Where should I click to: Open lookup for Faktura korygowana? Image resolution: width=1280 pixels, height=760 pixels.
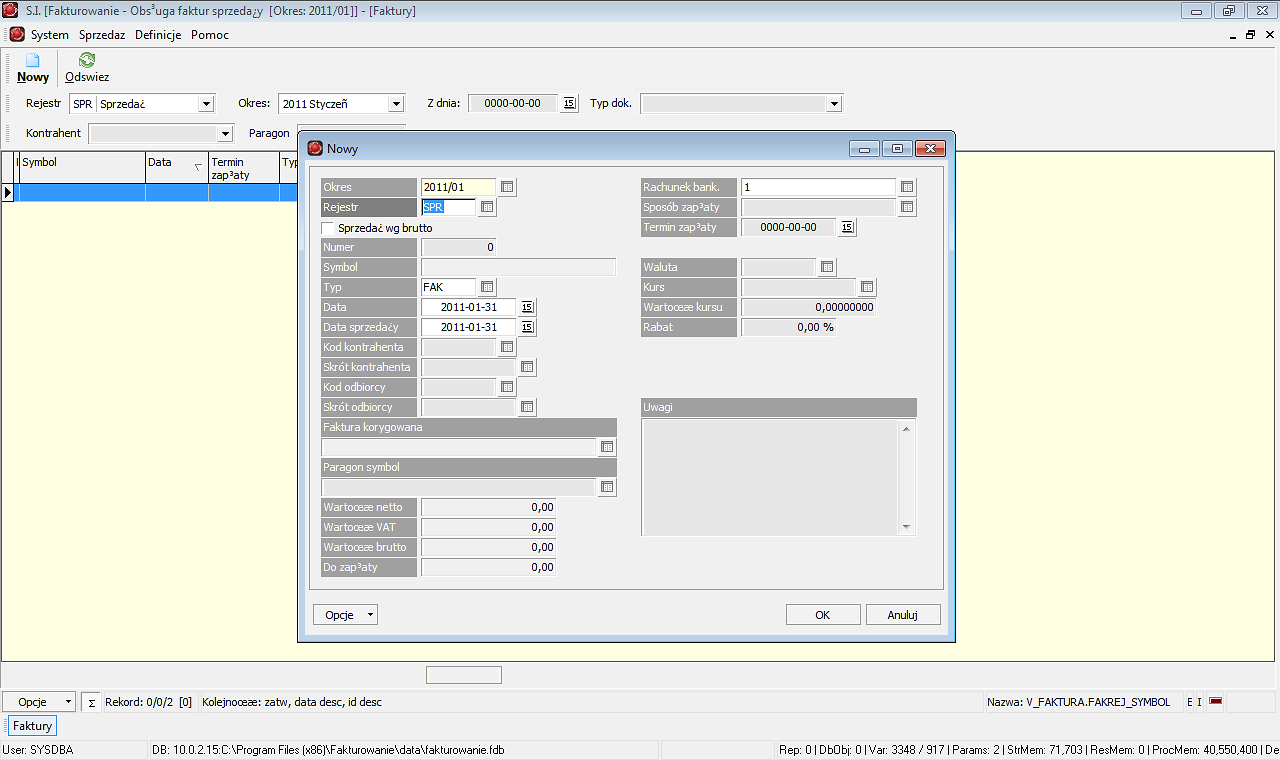[x=607, y=447]
